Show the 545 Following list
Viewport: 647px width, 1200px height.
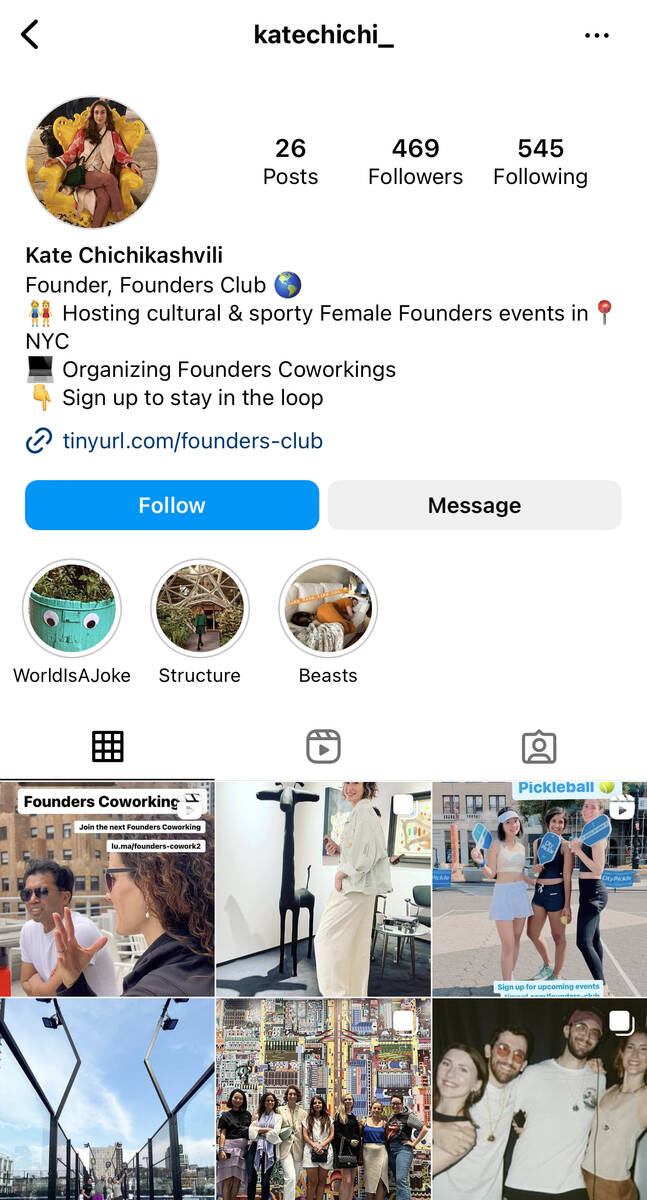(x=540, y=162)
